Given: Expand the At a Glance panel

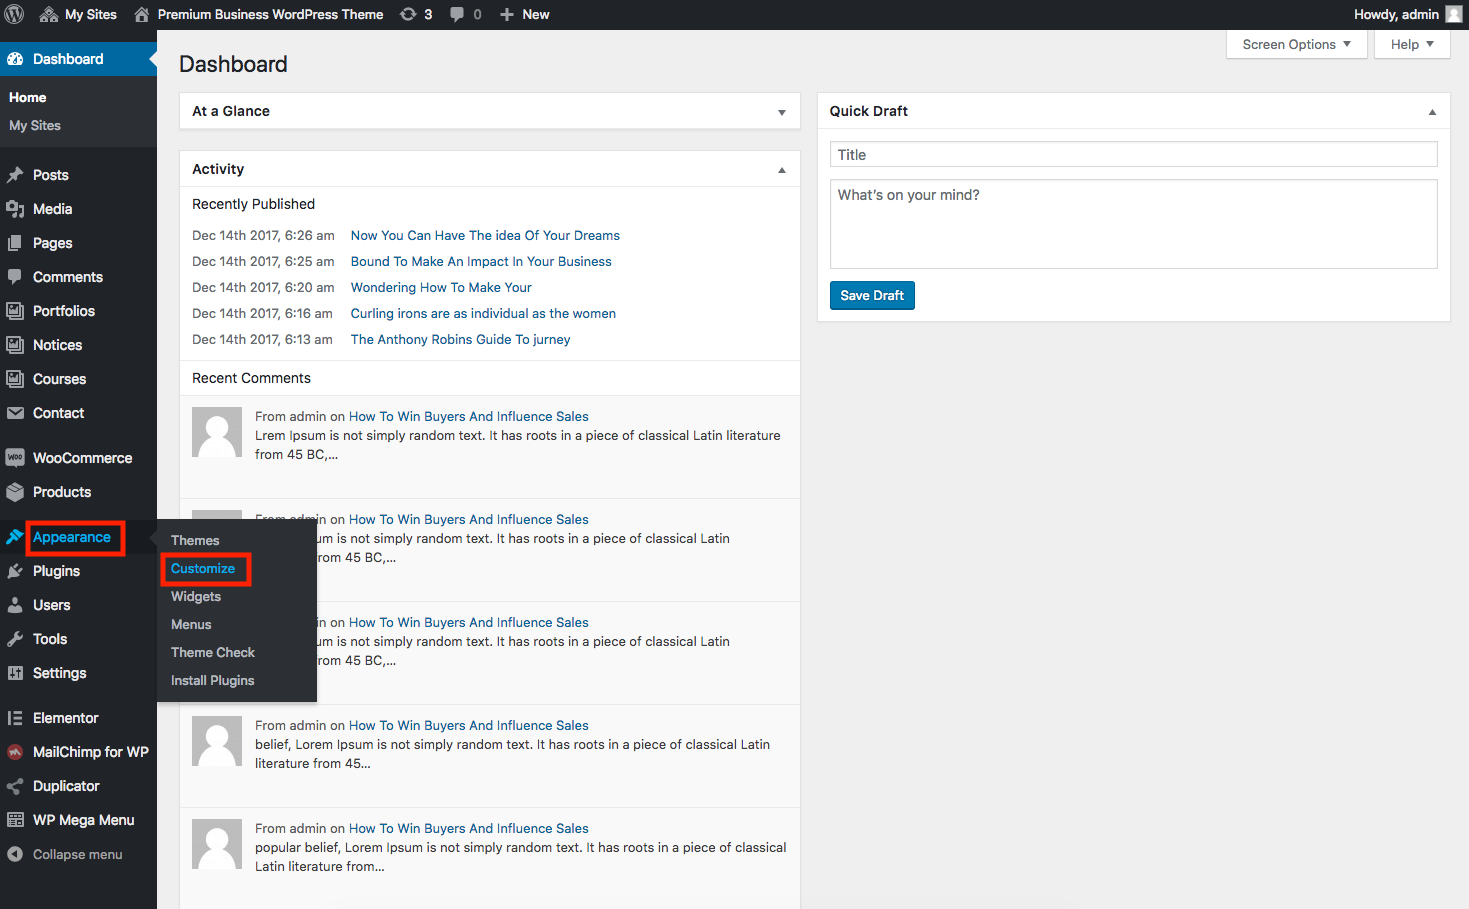Looking at the screenshot, I should 782,112.
